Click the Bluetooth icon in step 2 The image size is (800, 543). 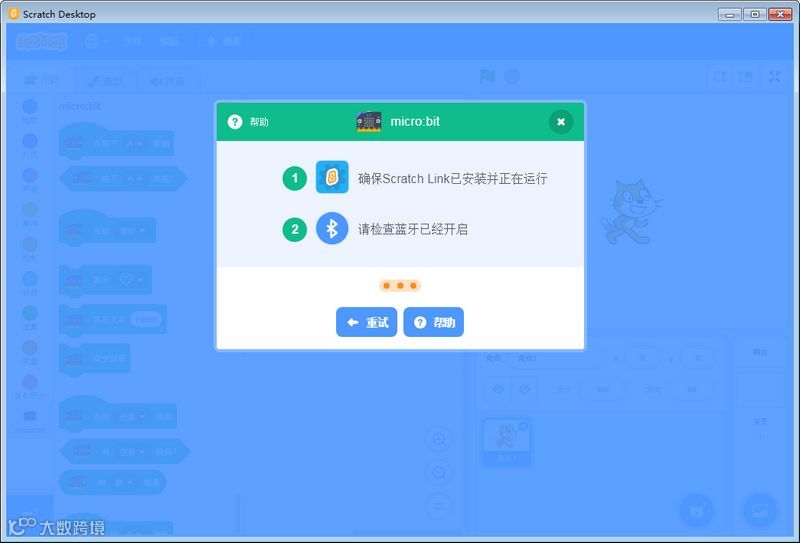(332, 228)
